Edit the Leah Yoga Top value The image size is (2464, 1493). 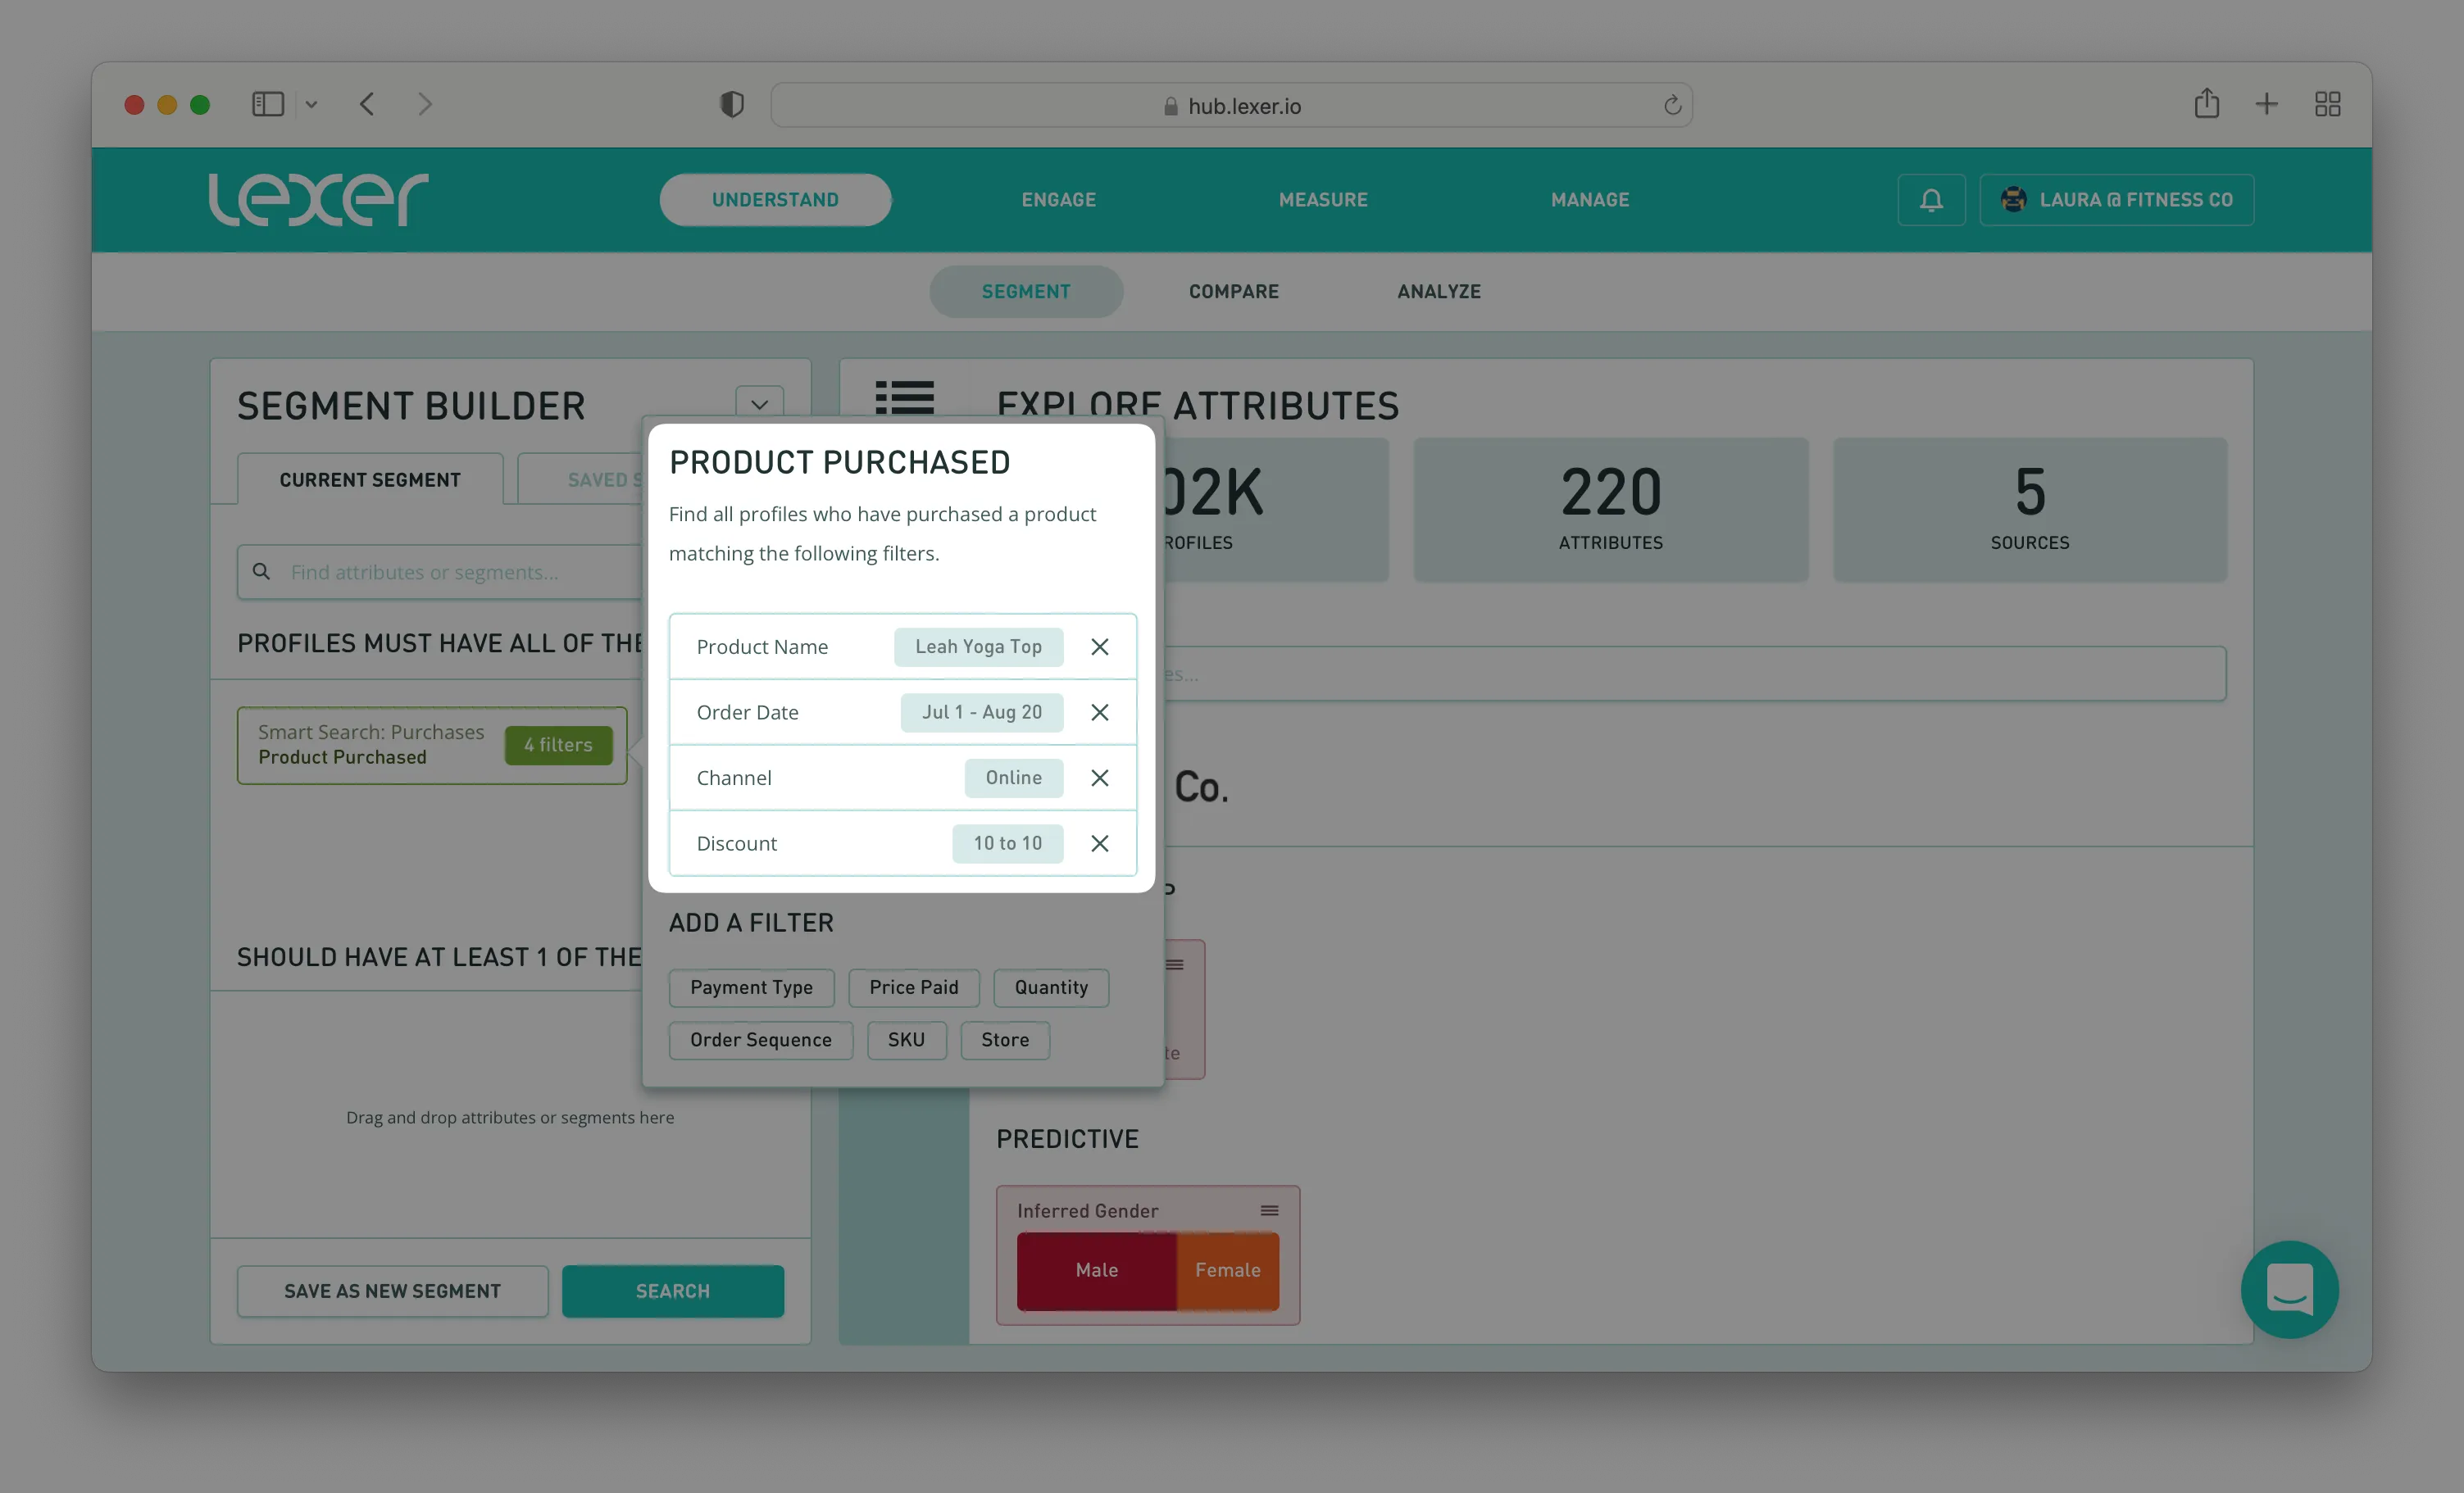[977, 647]
